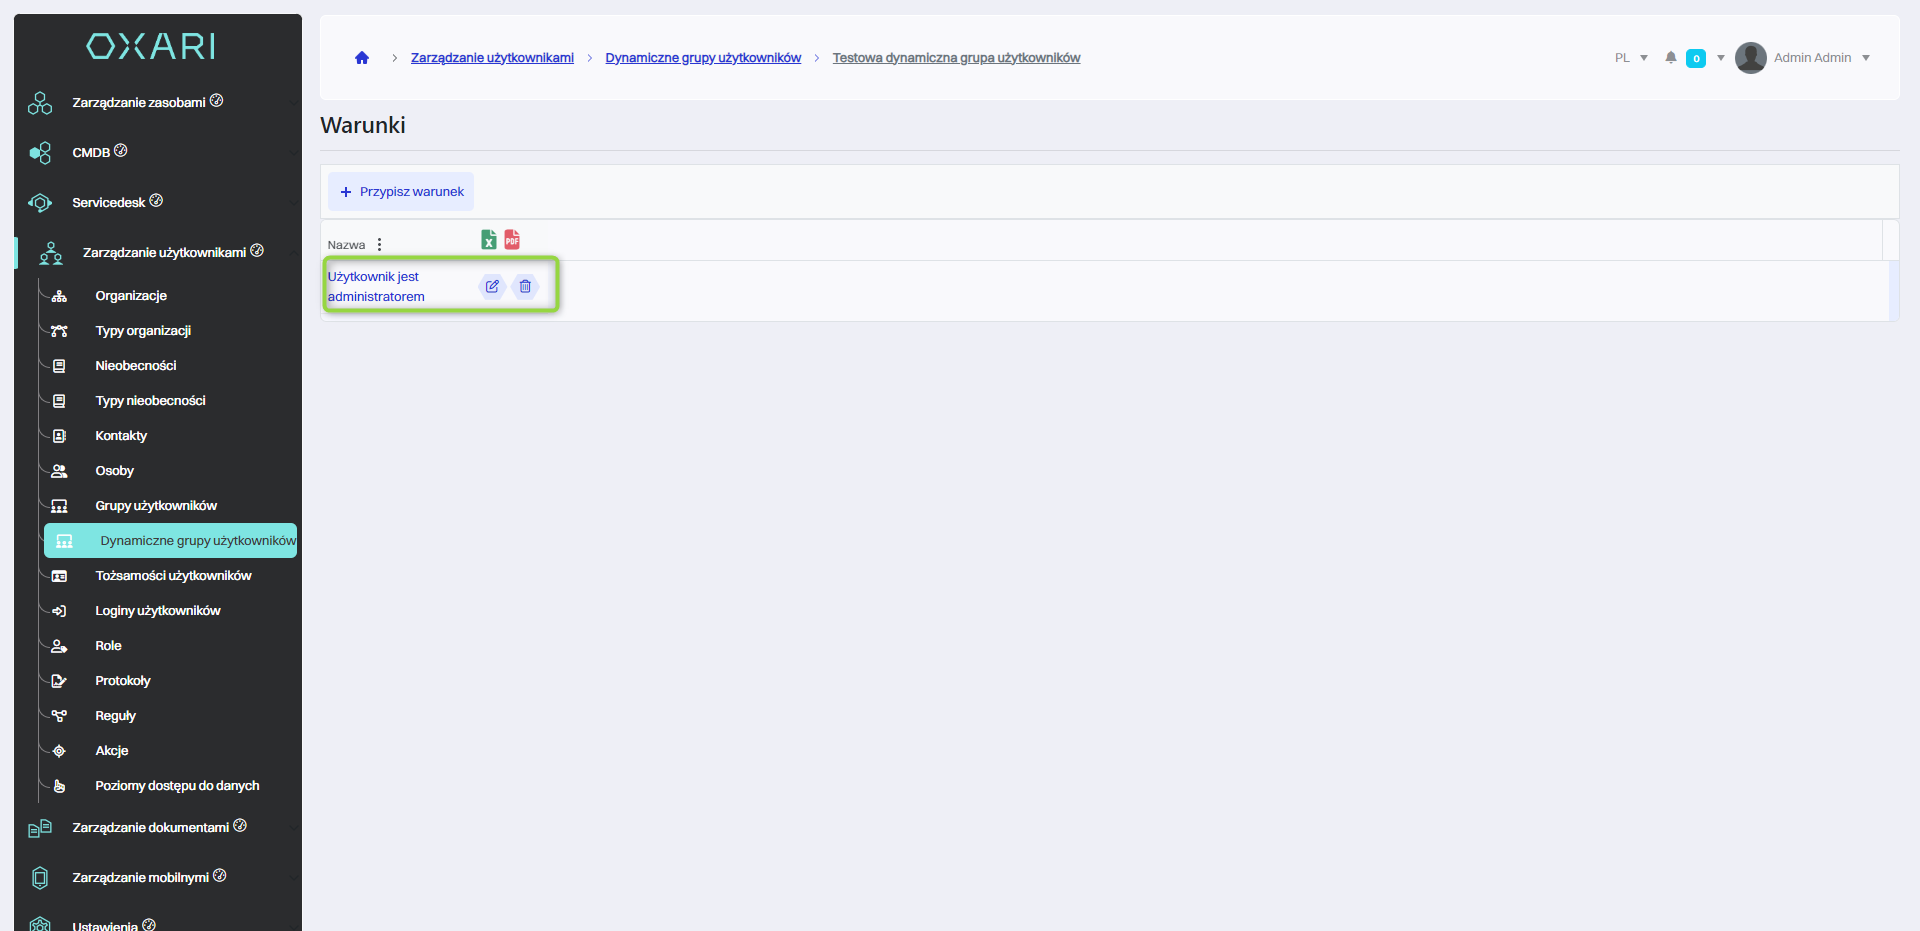Edit the 'Użytkownik jest administratorem' condition
The image size is (1920, 931).
(492, 287)
